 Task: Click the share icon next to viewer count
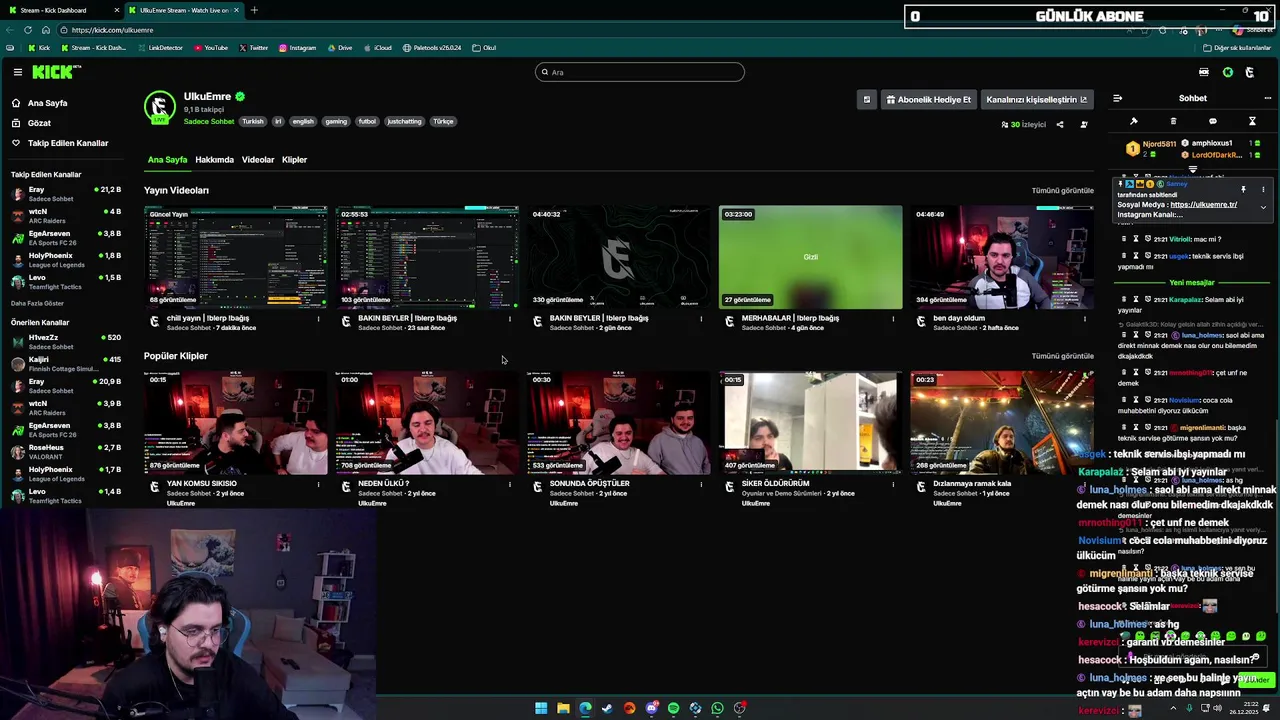1060,125
